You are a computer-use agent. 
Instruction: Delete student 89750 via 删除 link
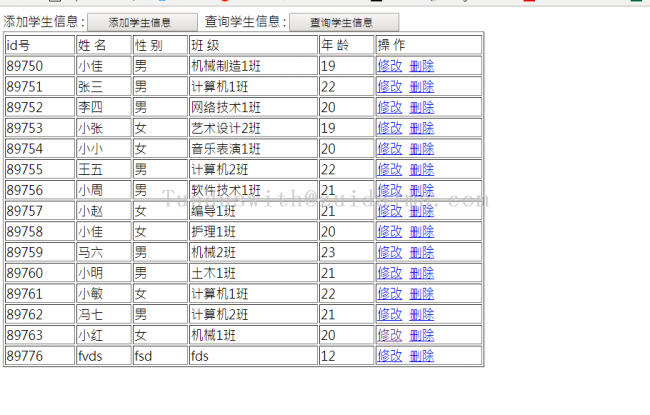(x=422, y=66)
